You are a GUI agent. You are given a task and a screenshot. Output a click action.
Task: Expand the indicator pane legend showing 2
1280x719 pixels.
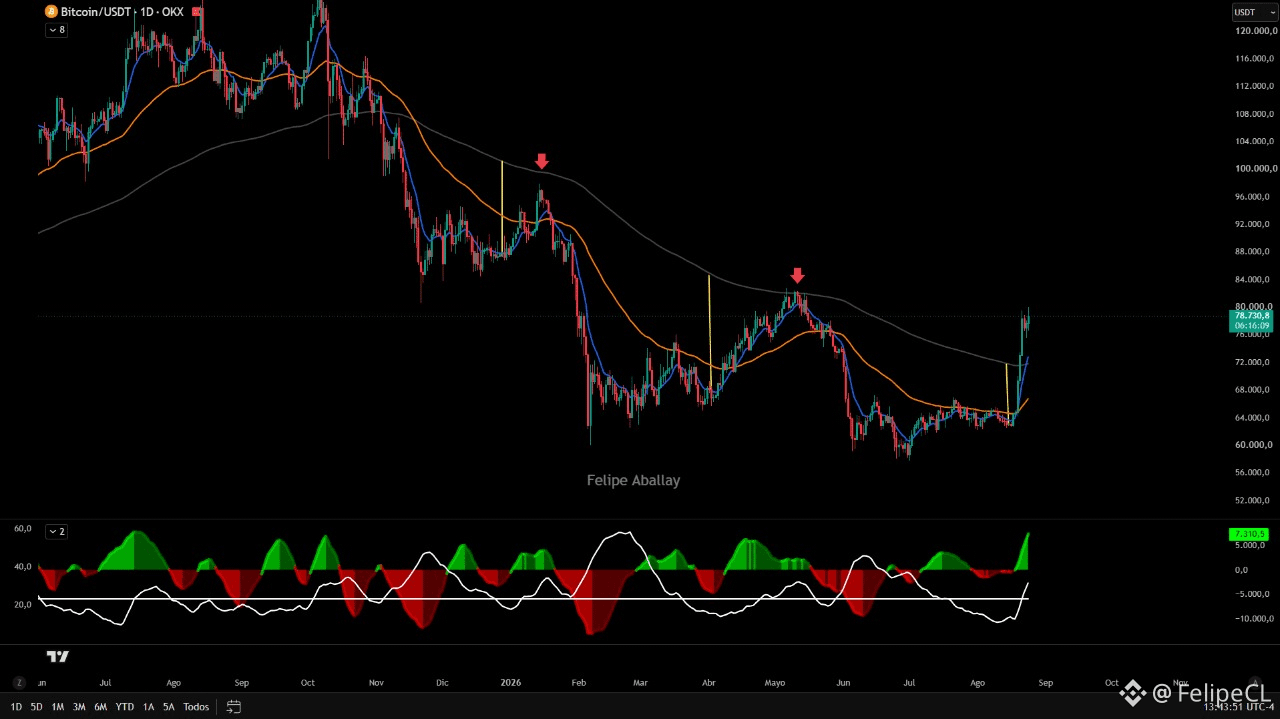click(x=57, y=531)
